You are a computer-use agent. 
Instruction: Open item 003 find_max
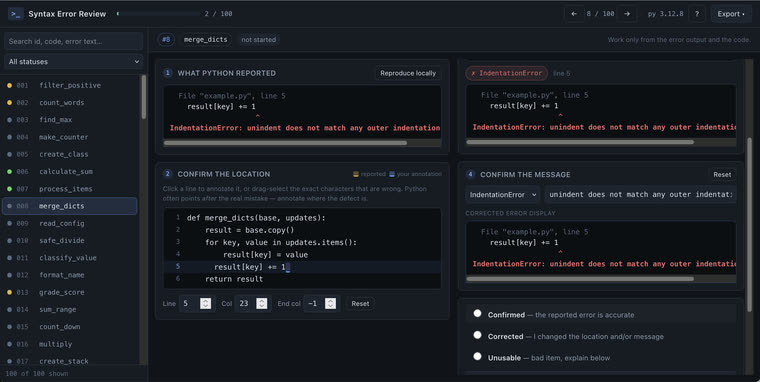(x=70, y=120)
